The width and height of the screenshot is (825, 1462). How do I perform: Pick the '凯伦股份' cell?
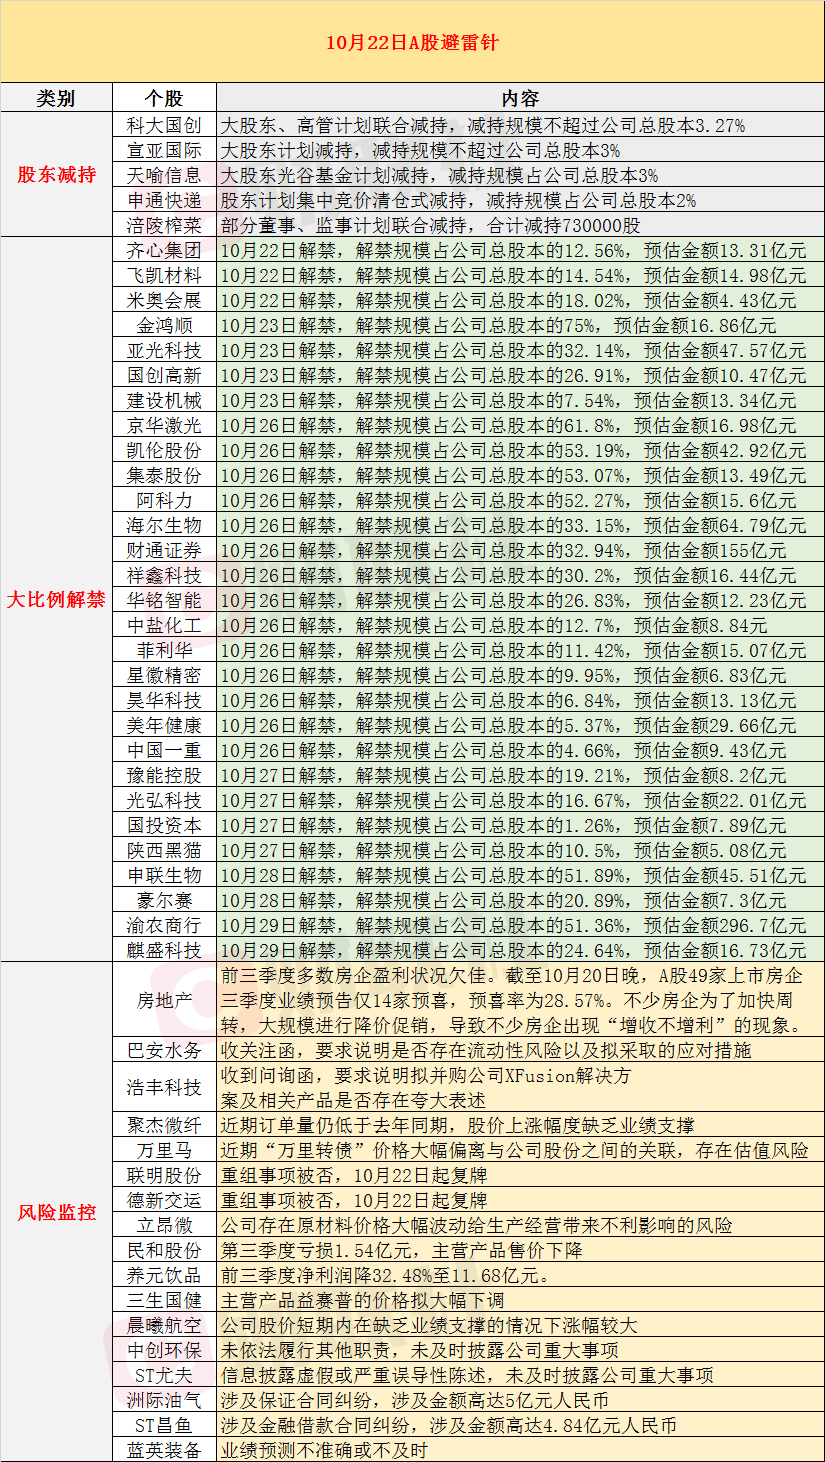click(164, 450)
